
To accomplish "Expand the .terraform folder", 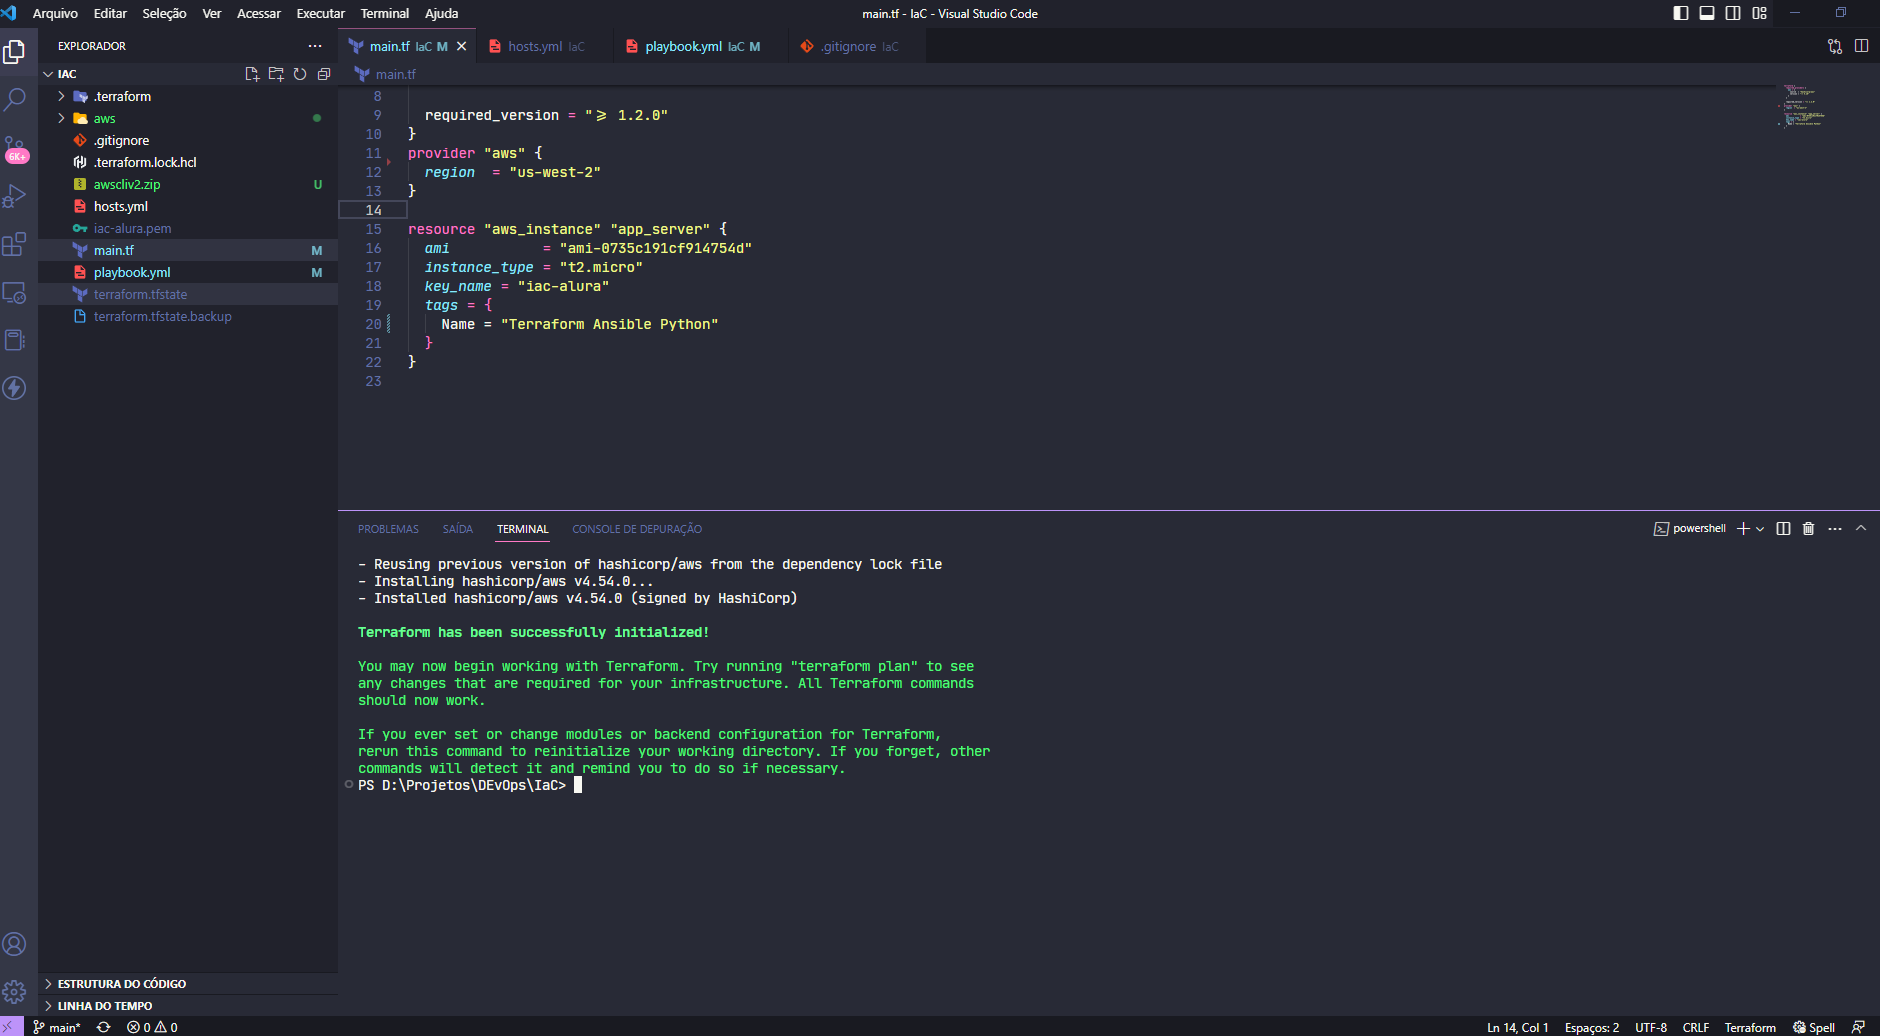I will pyautogui.click(x=61, y=96).
